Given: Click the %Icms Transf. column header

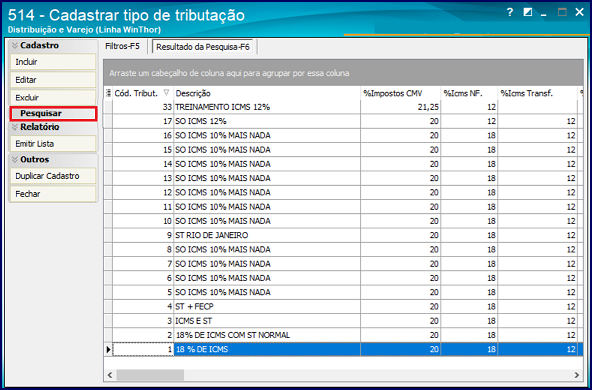Looking at the screenshot, I should [x=538, y=93].
